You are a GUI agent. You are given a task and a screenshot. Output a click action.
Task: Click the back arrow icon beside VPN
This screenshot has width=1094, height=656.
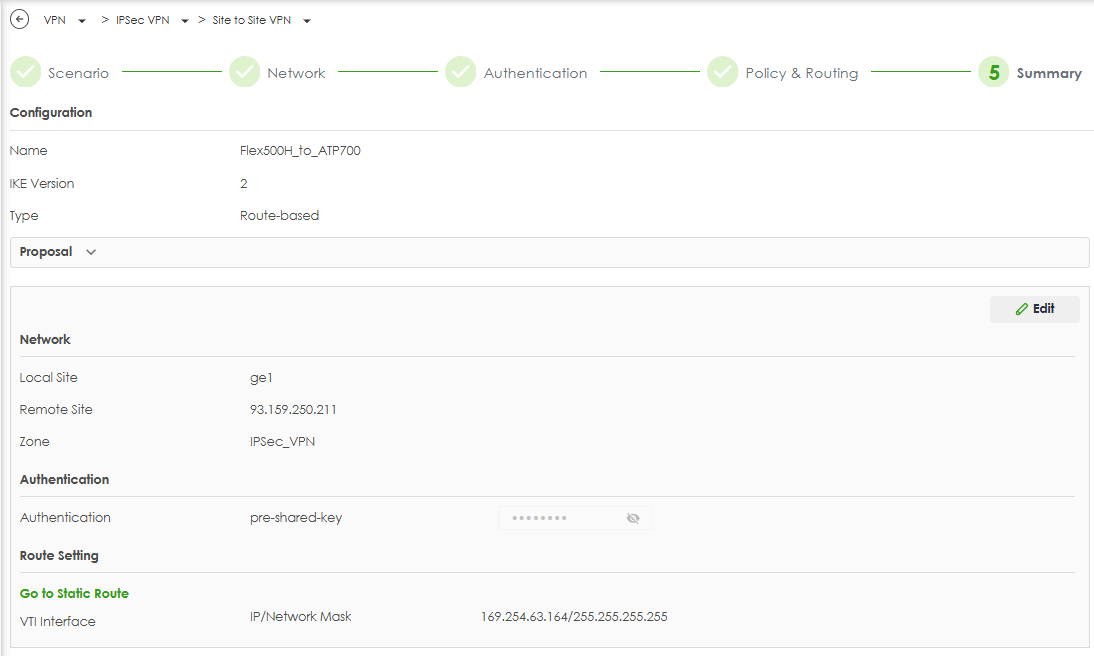pos(19,20)
